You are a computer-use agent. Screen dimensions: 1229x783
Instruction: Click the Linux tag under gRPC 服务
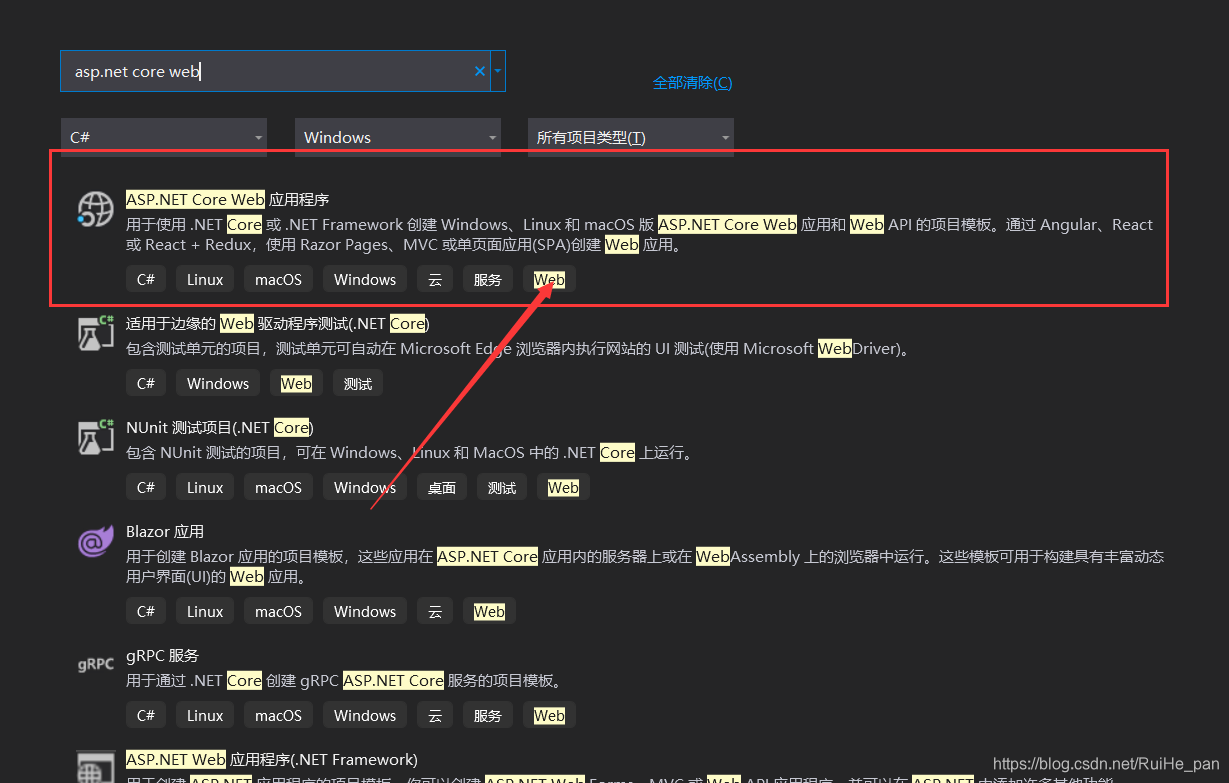[205, 715]
